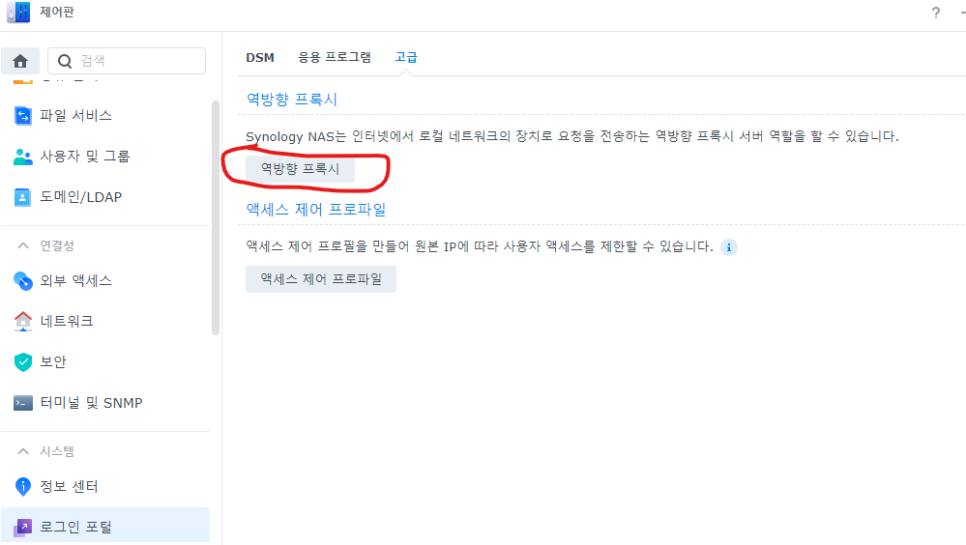Viewport: 966px width, 545px height.
Task: Select the 네트워크 house icon
Action: tap(23, 321)
